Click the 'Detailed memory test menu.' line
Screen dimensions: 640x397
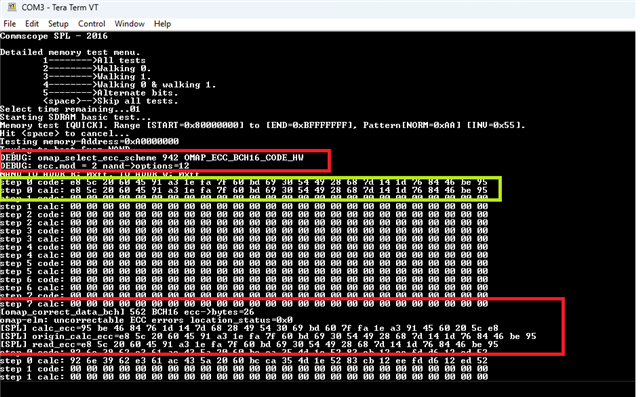point(70,52)
